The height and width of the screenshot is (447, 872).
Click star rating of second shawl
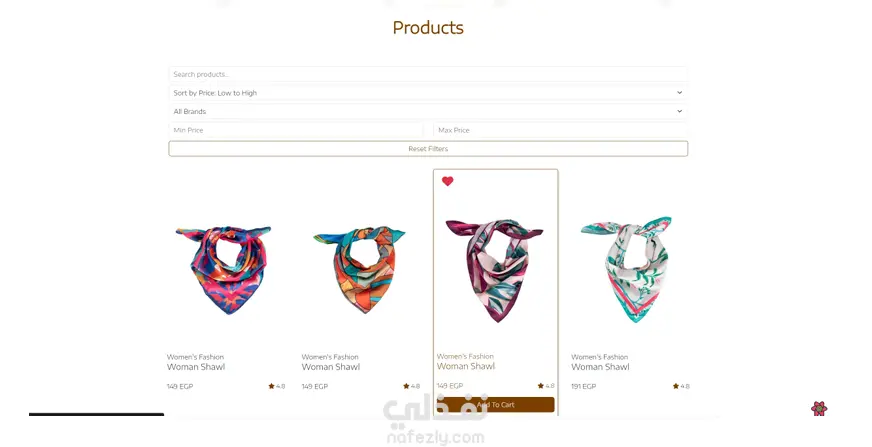[x=412, y=386]
